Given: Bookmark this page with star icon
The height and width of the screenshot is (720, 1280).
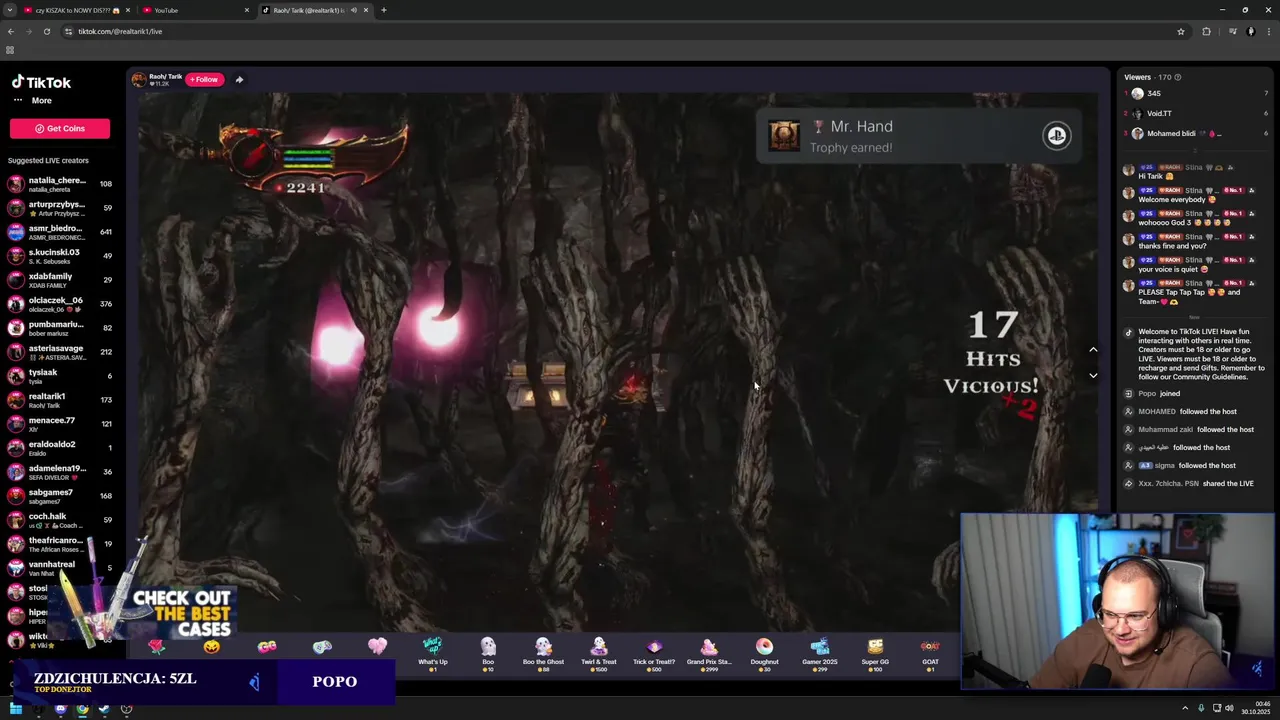Looking at the screenshot, I should [x=1181, y=31].
